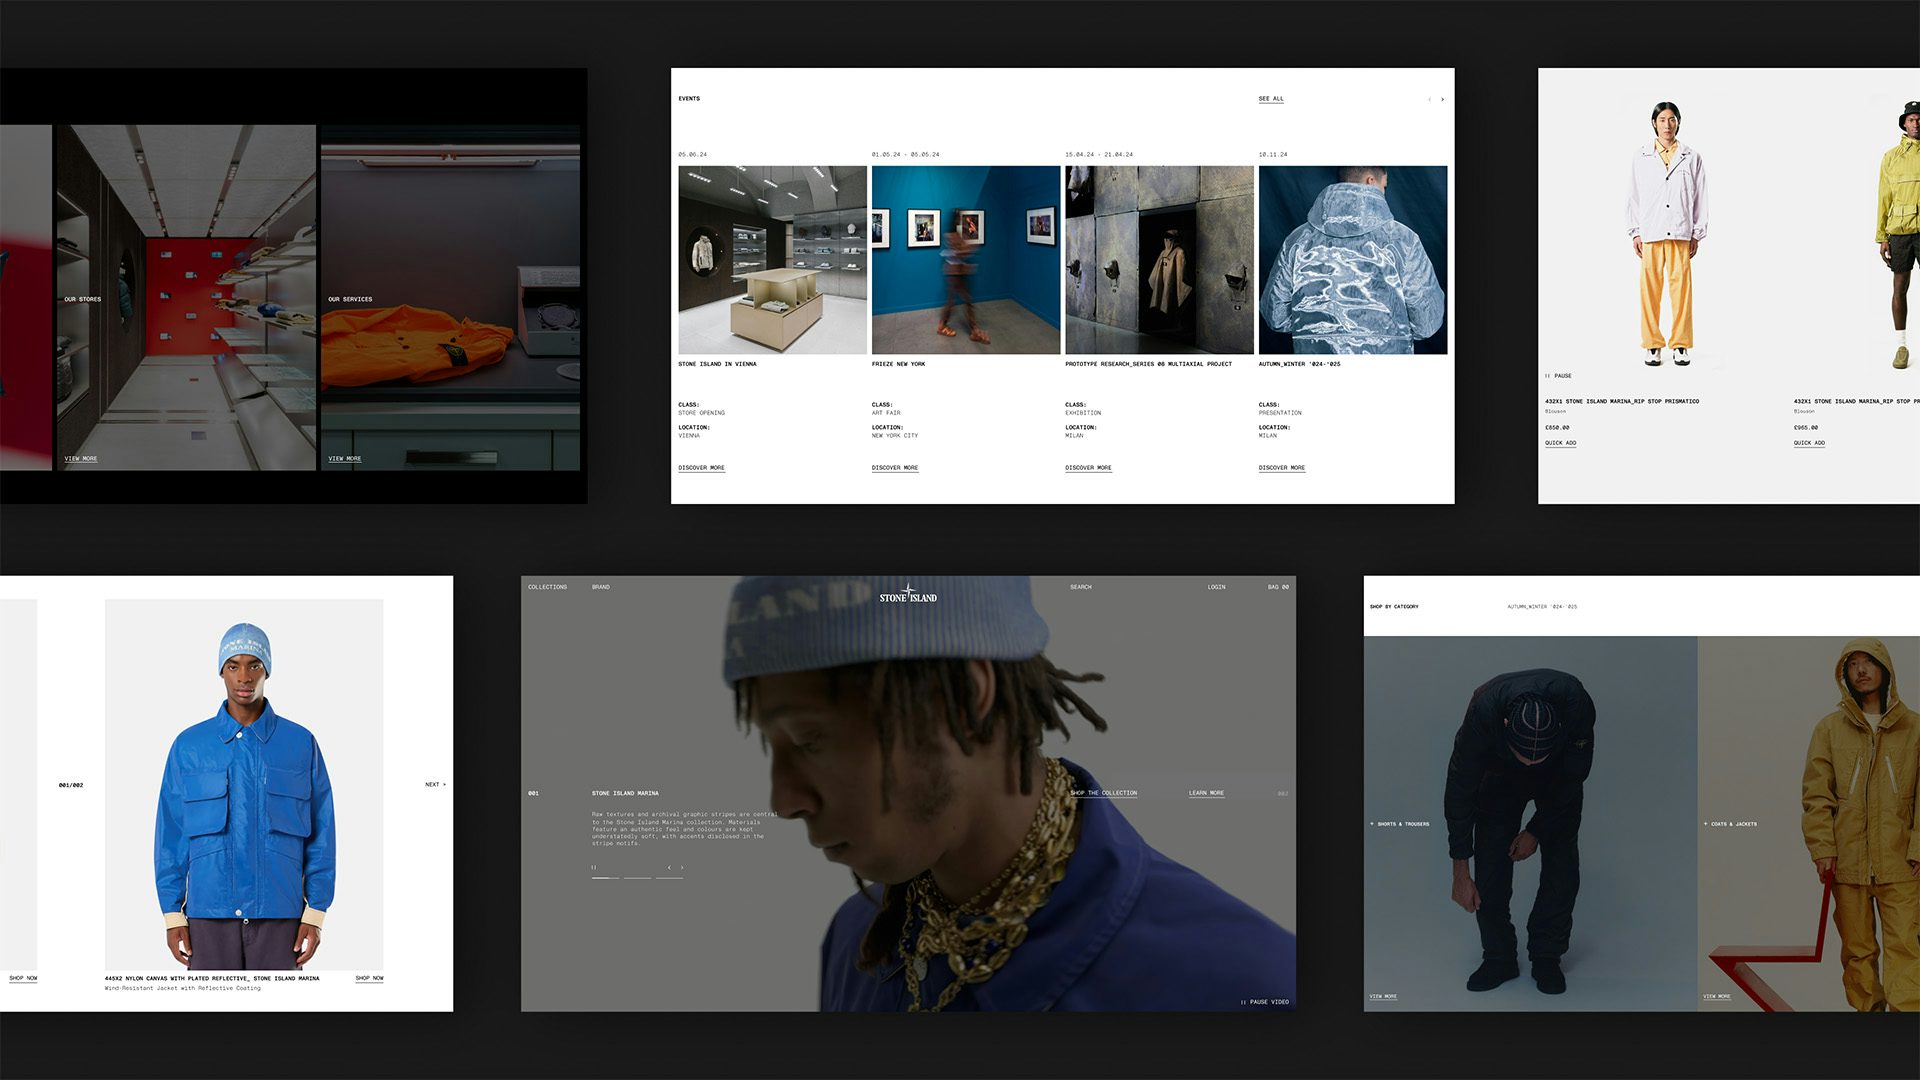This screenshot has height=1080, width=1920.
Task: Click 001/002 slide counter
Action: 71,785
